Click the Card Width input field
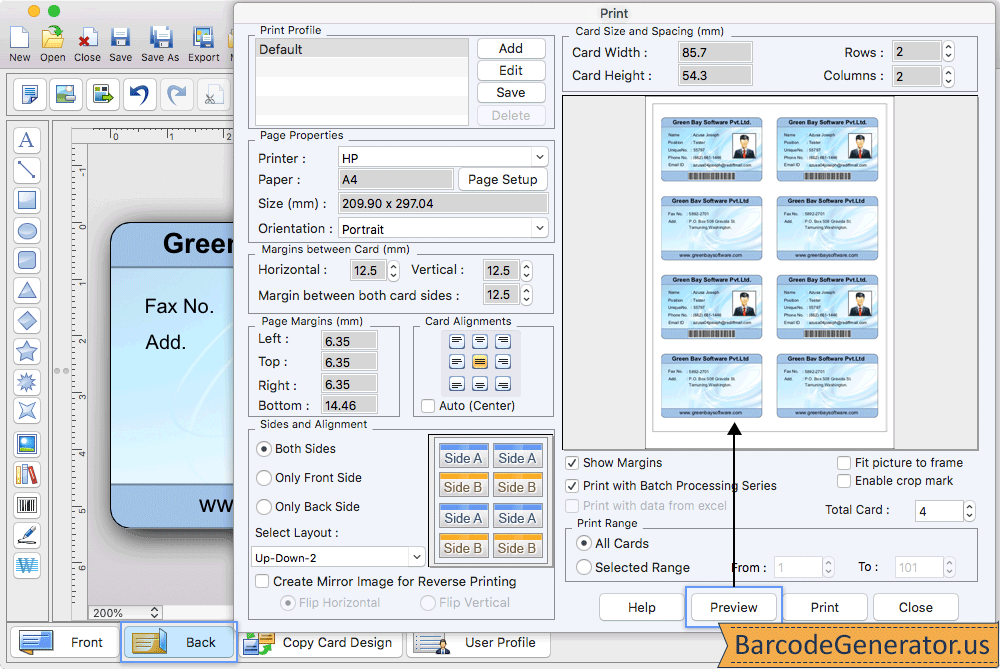1000x669 pixels. [x=715, y=52]
